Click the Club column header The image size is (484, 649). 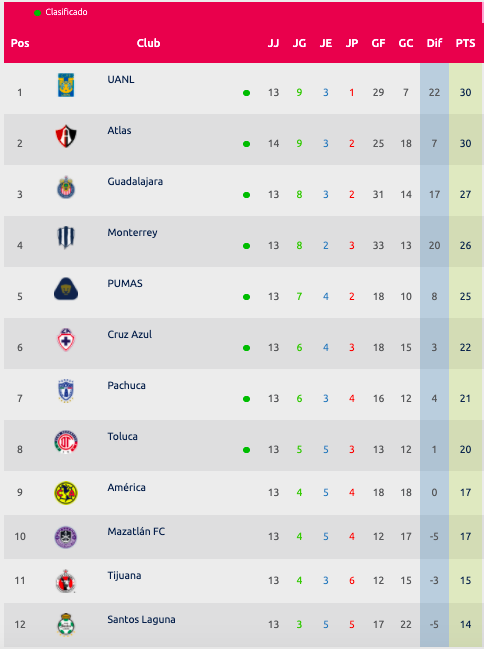point(148,43)
